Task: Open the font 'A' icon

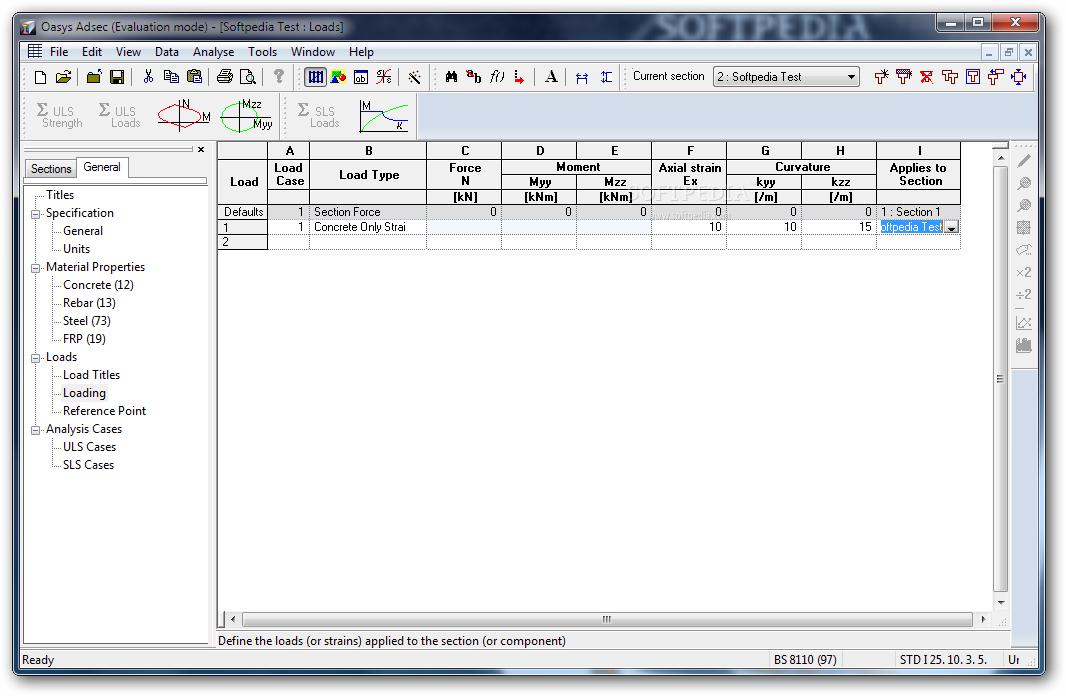Action: (551, 77)
